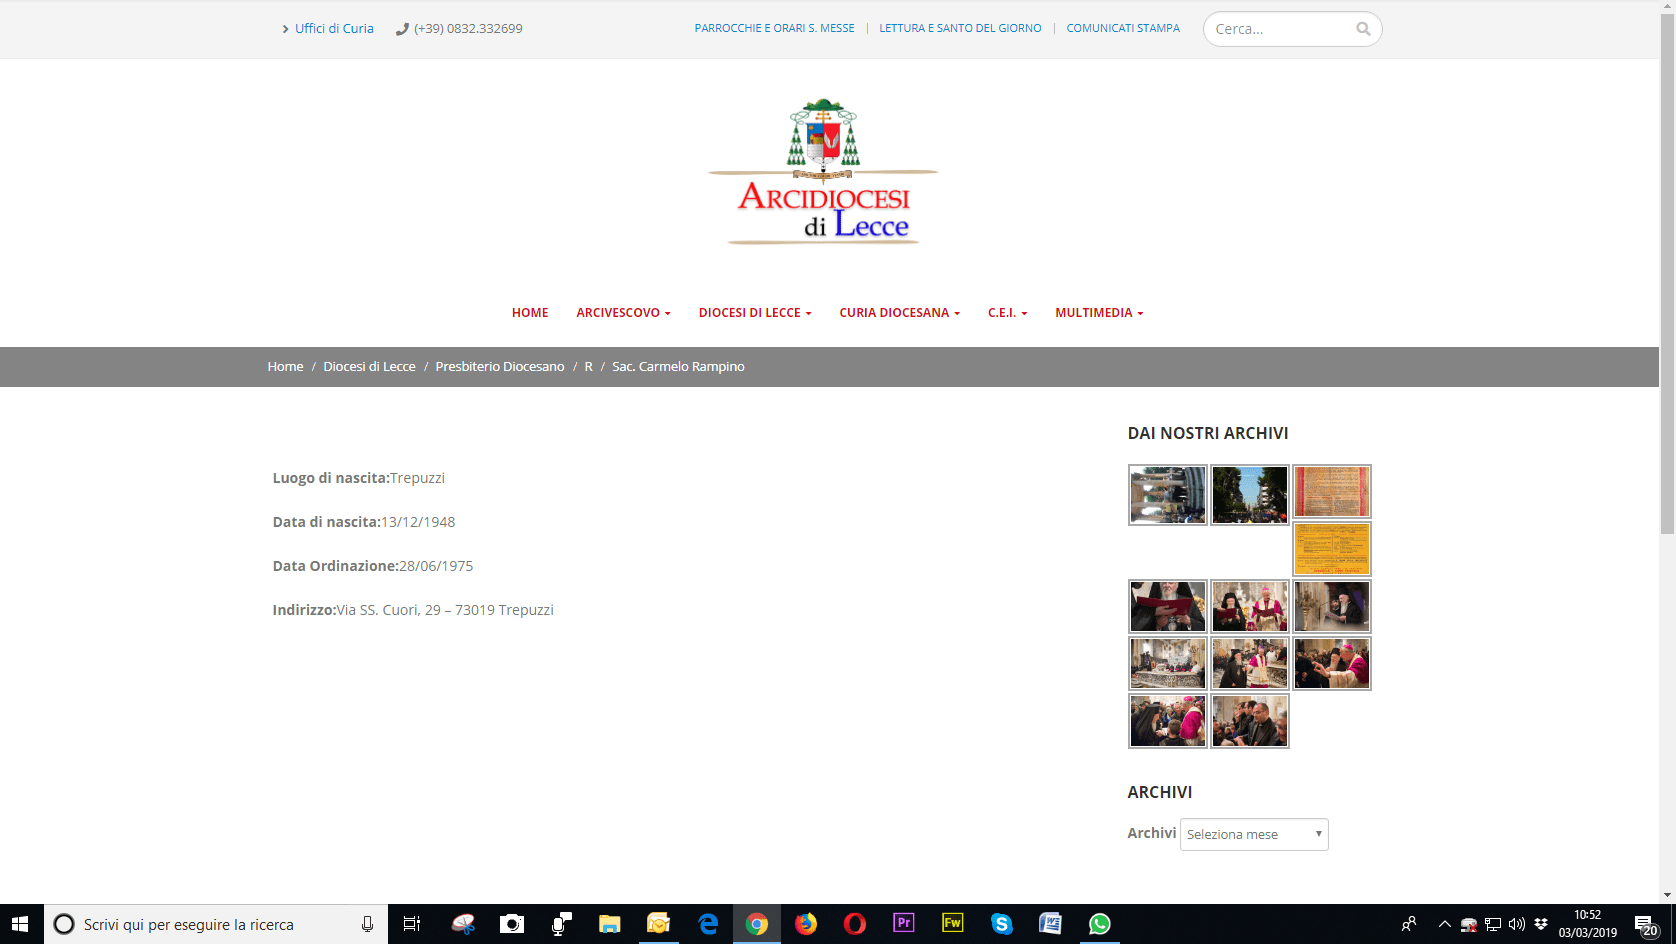Image resolution: width=1676 pixels, height=944 pixels.
Task: Switch to Google Chrome in the taskbar
Action: [757, 924]
